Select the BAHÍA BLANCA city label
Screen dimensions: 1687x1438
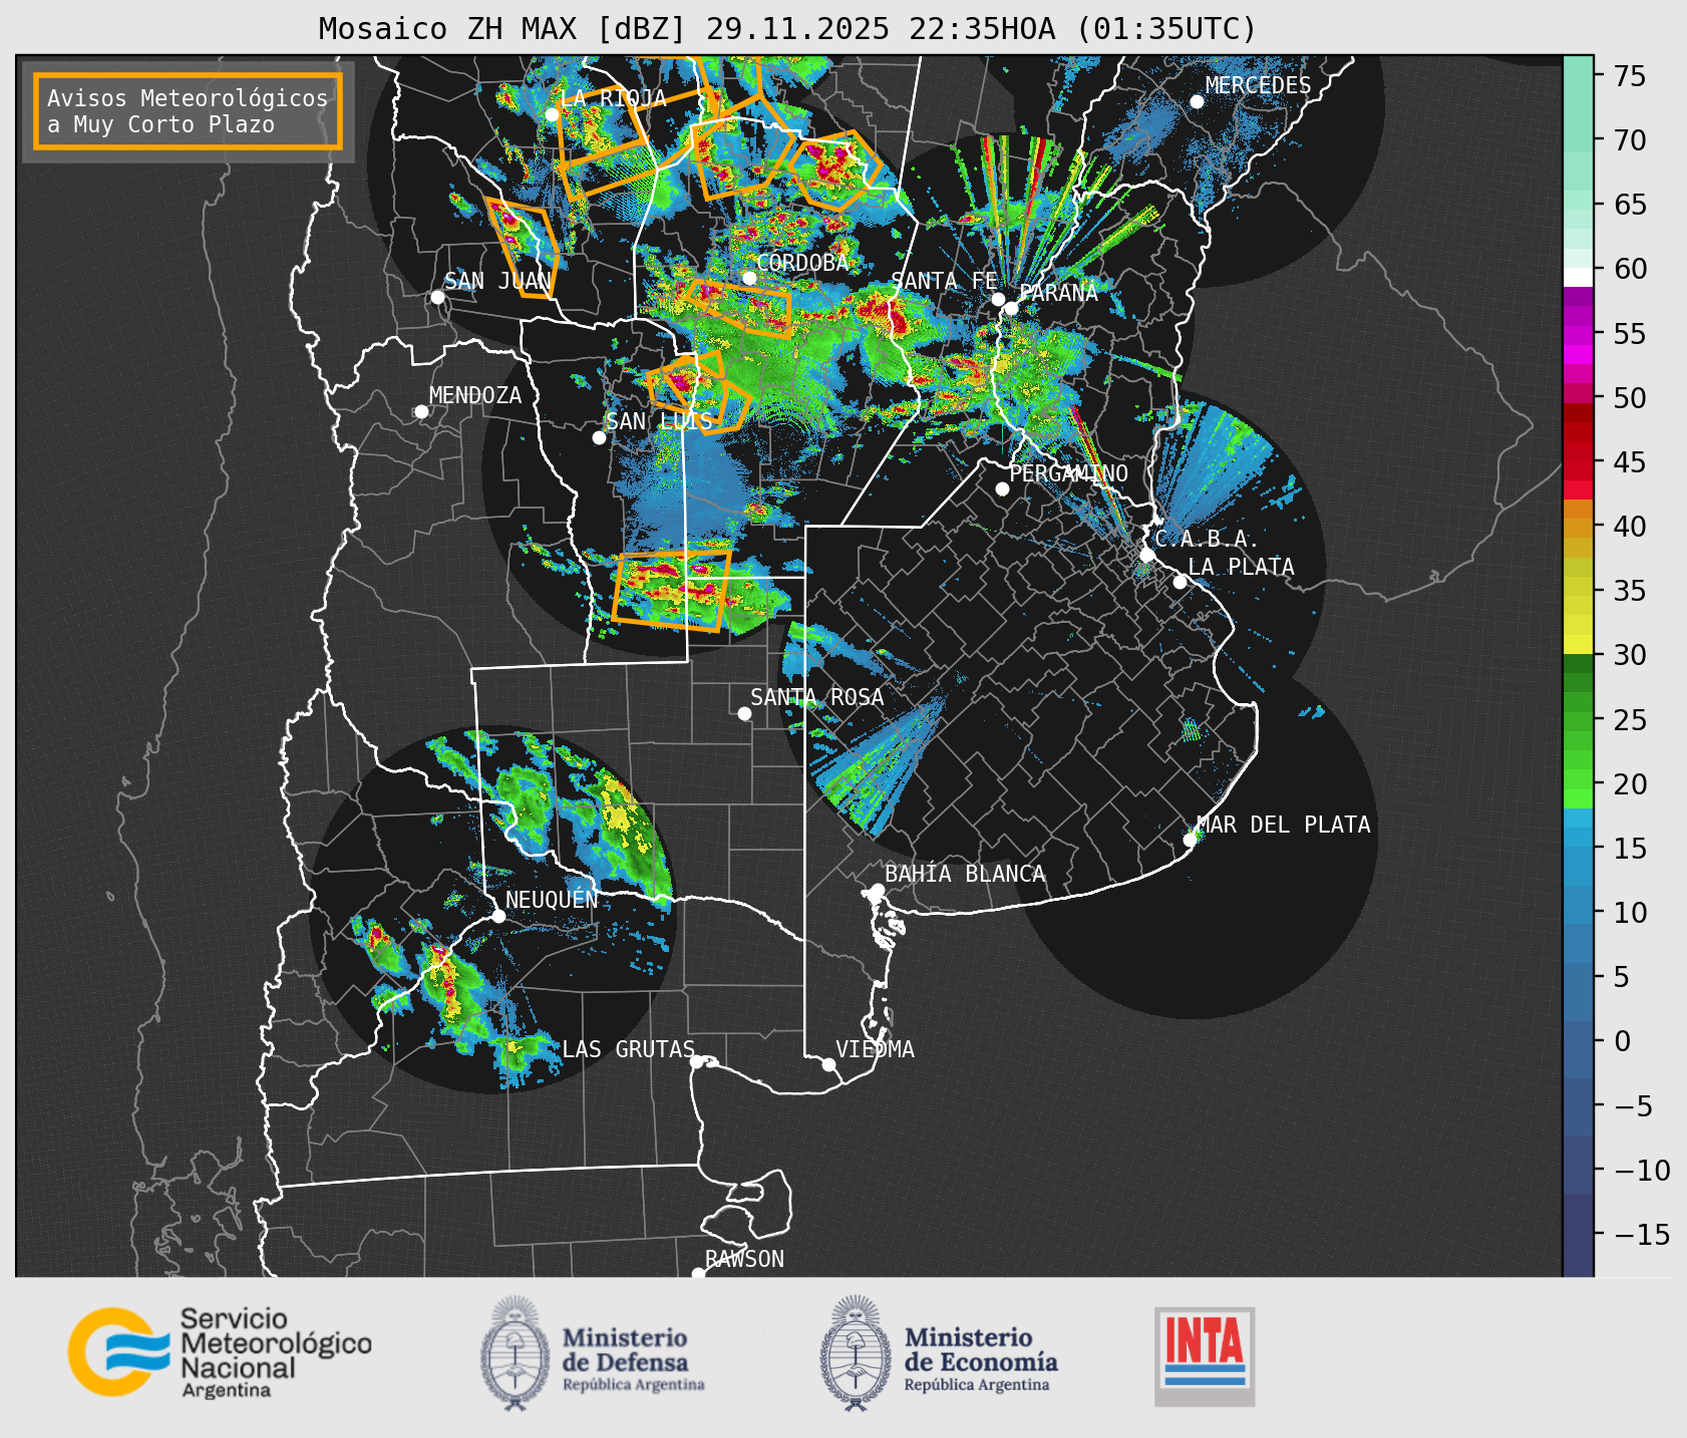pyautogui.click(x=965, y=874)
